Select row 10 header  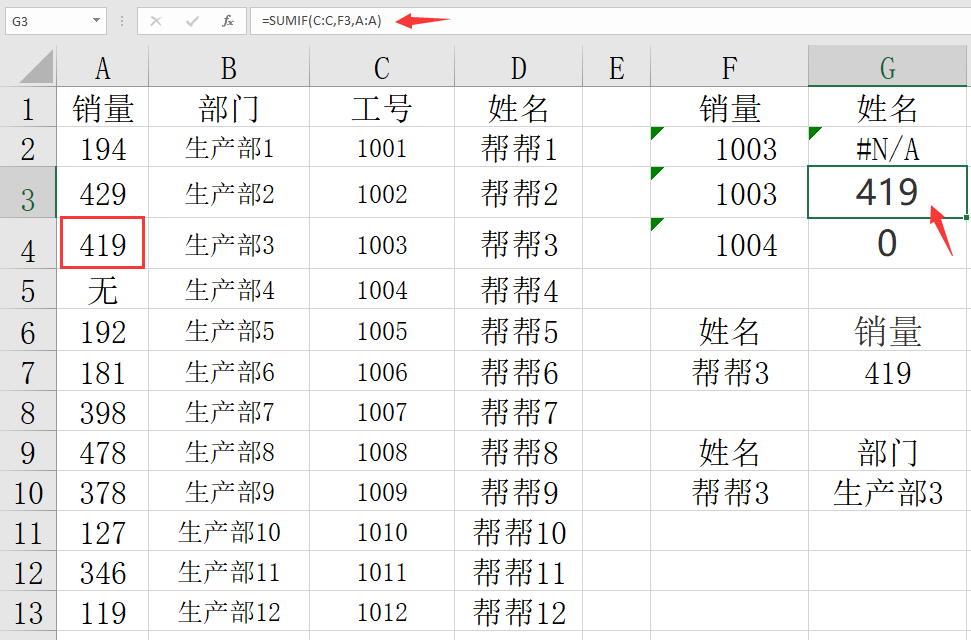(x=28, y=491)
